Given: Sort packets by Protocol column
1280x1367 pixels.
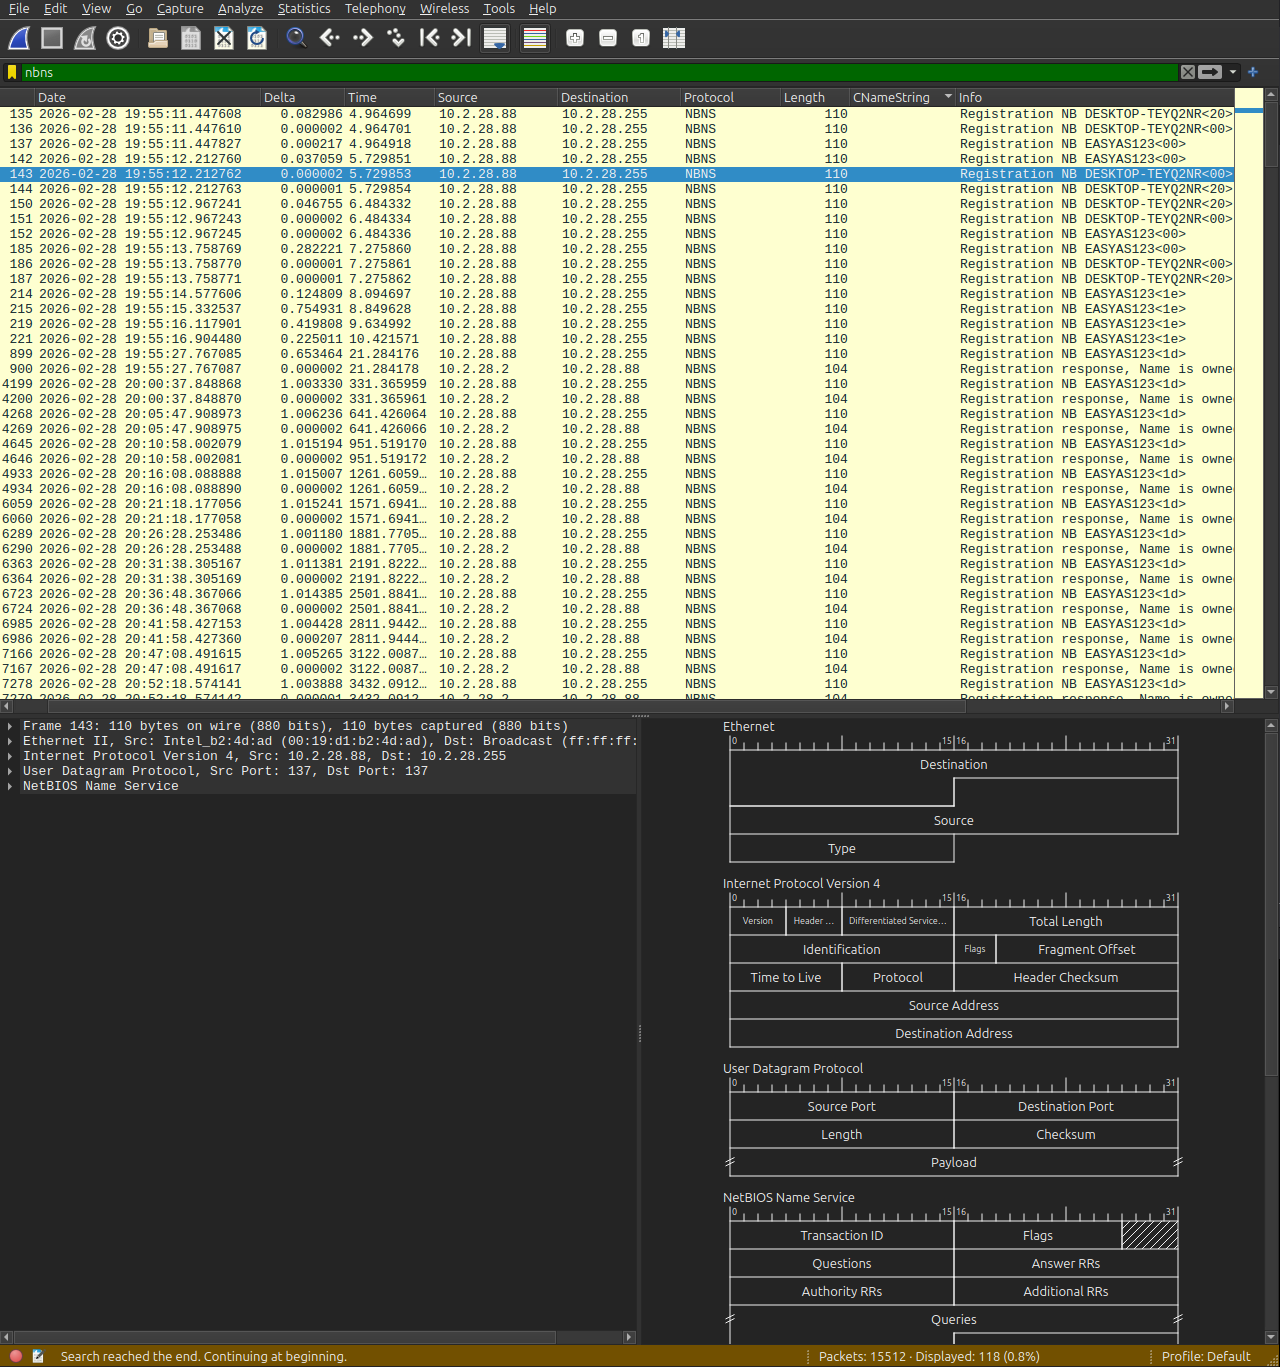Looking at the screenshot, I should [730, 97].
